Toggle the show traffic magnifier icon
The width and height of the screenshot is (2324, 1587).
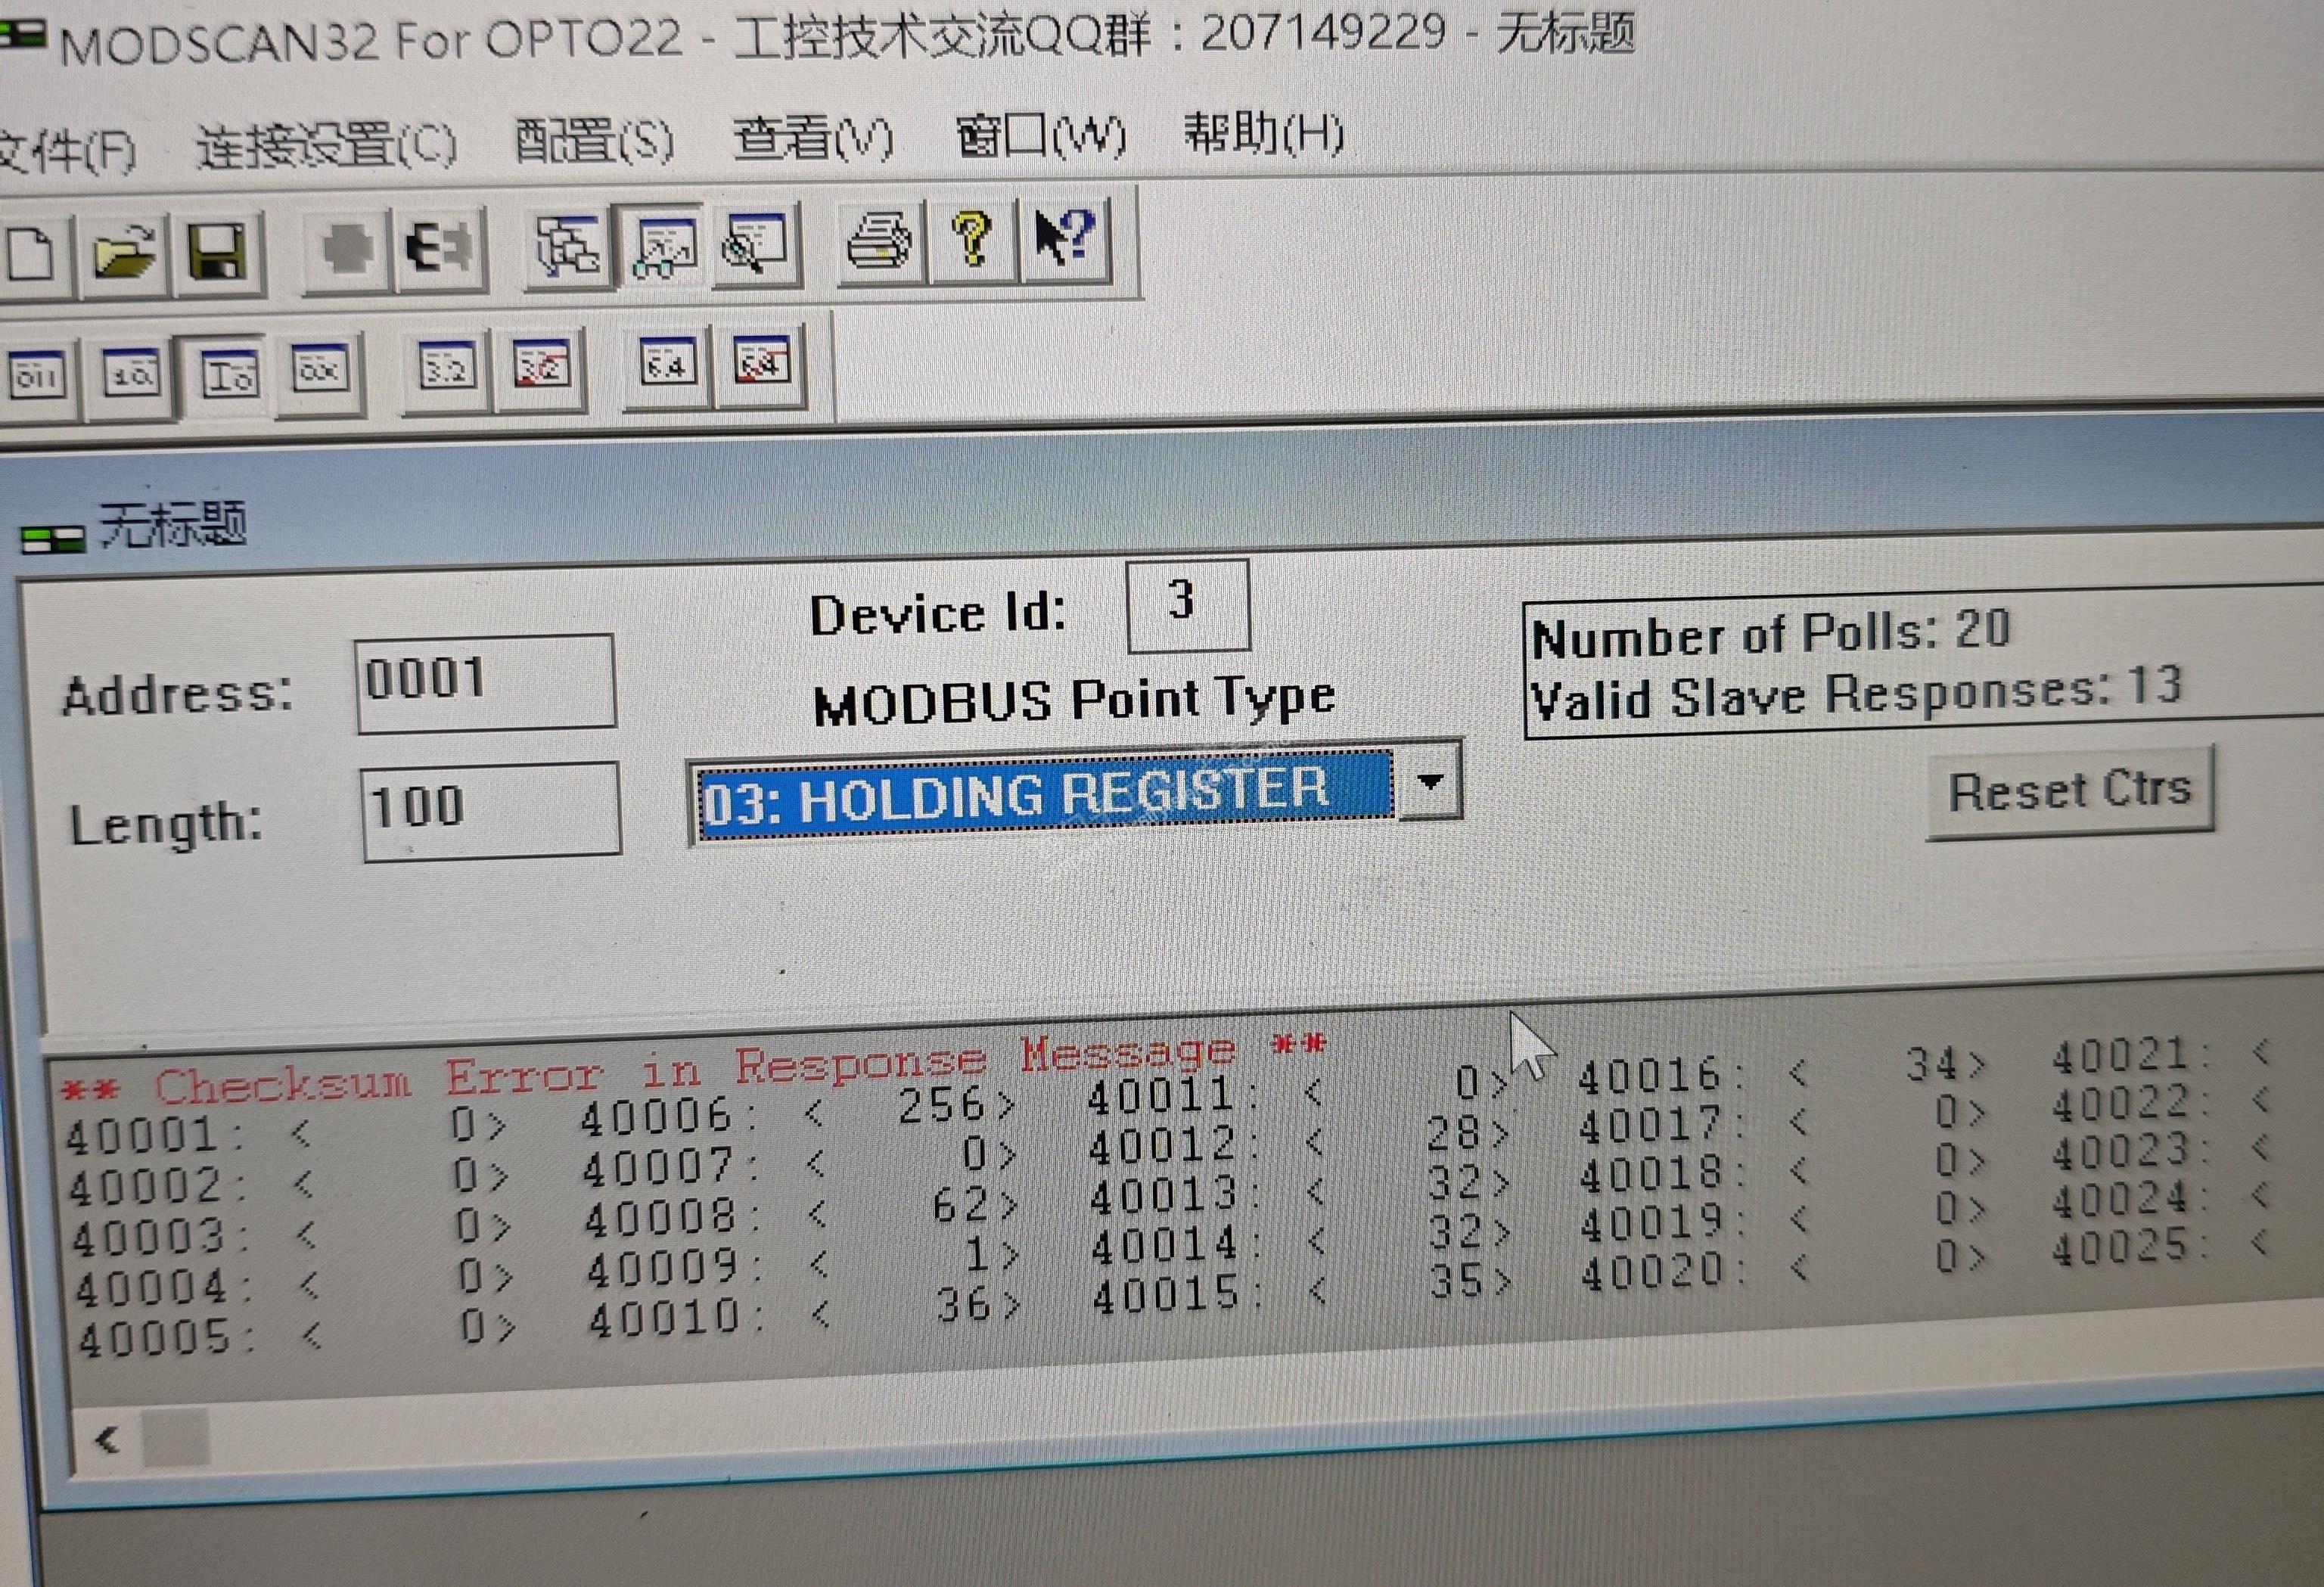pyautogui.click(x=755, y=243)
